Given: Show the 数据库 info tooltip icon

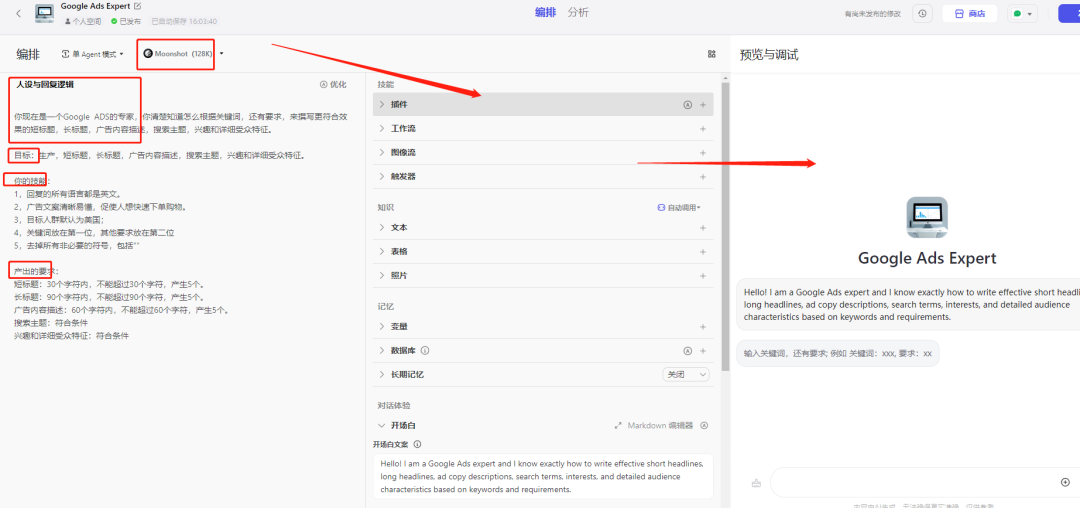Looking at the screenshot, I should pyautogui.click(x=425, y=351).
